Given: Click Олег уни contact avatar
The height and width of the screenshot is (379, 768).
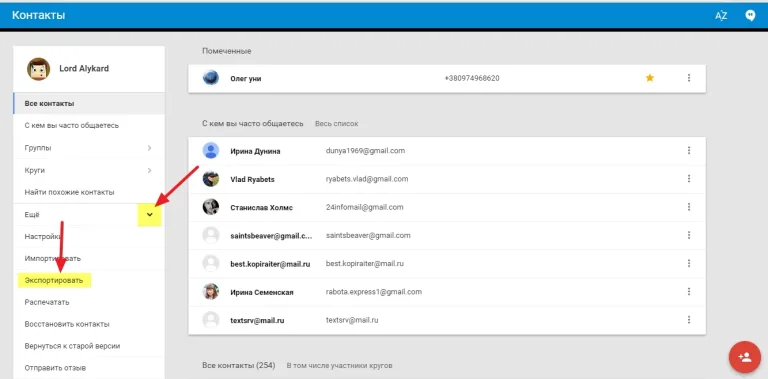Looking at the screenshot, I should 211,78.
